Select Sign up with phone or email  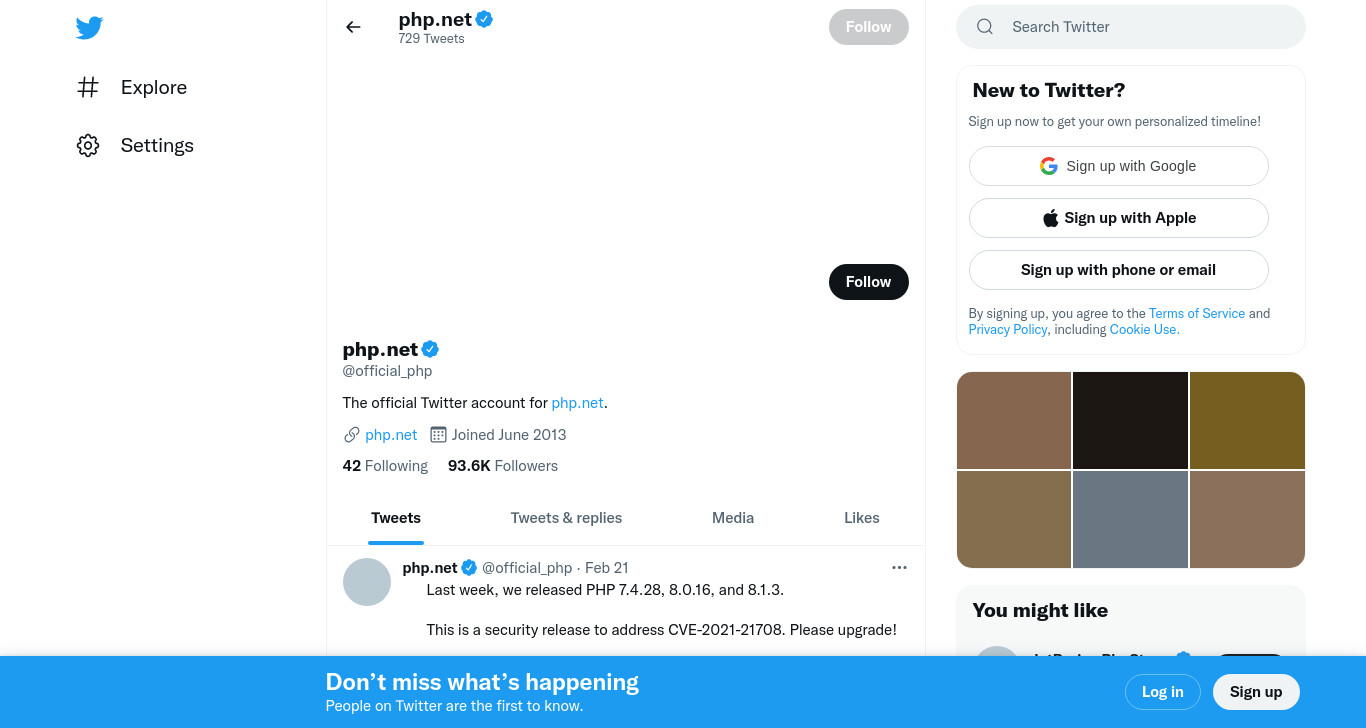(x=1118, y=270)
